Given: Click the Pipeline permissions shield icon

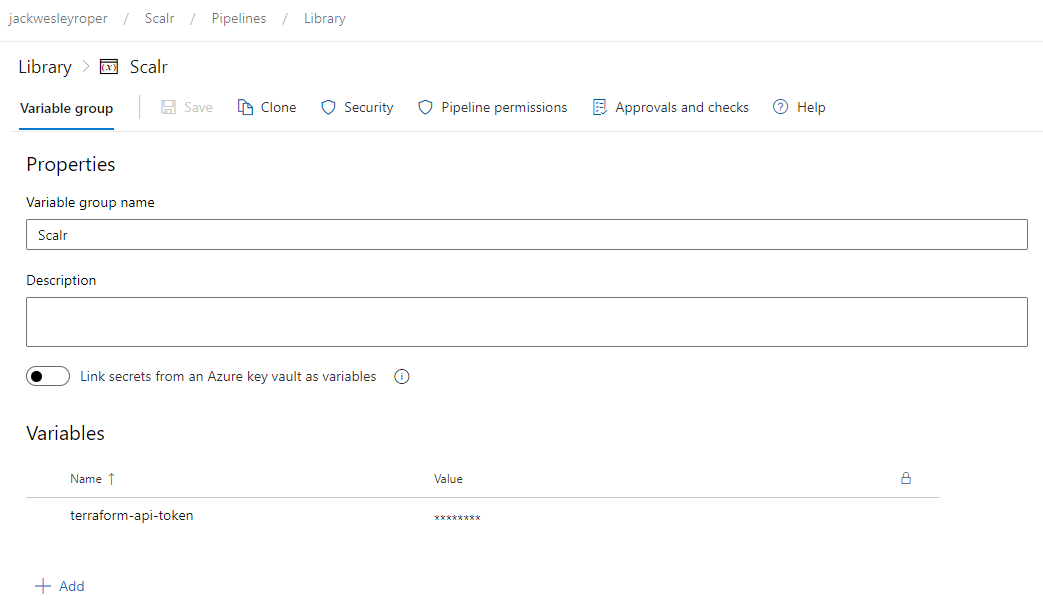Looking at the screenshot, I should click(x=425, y=107).
